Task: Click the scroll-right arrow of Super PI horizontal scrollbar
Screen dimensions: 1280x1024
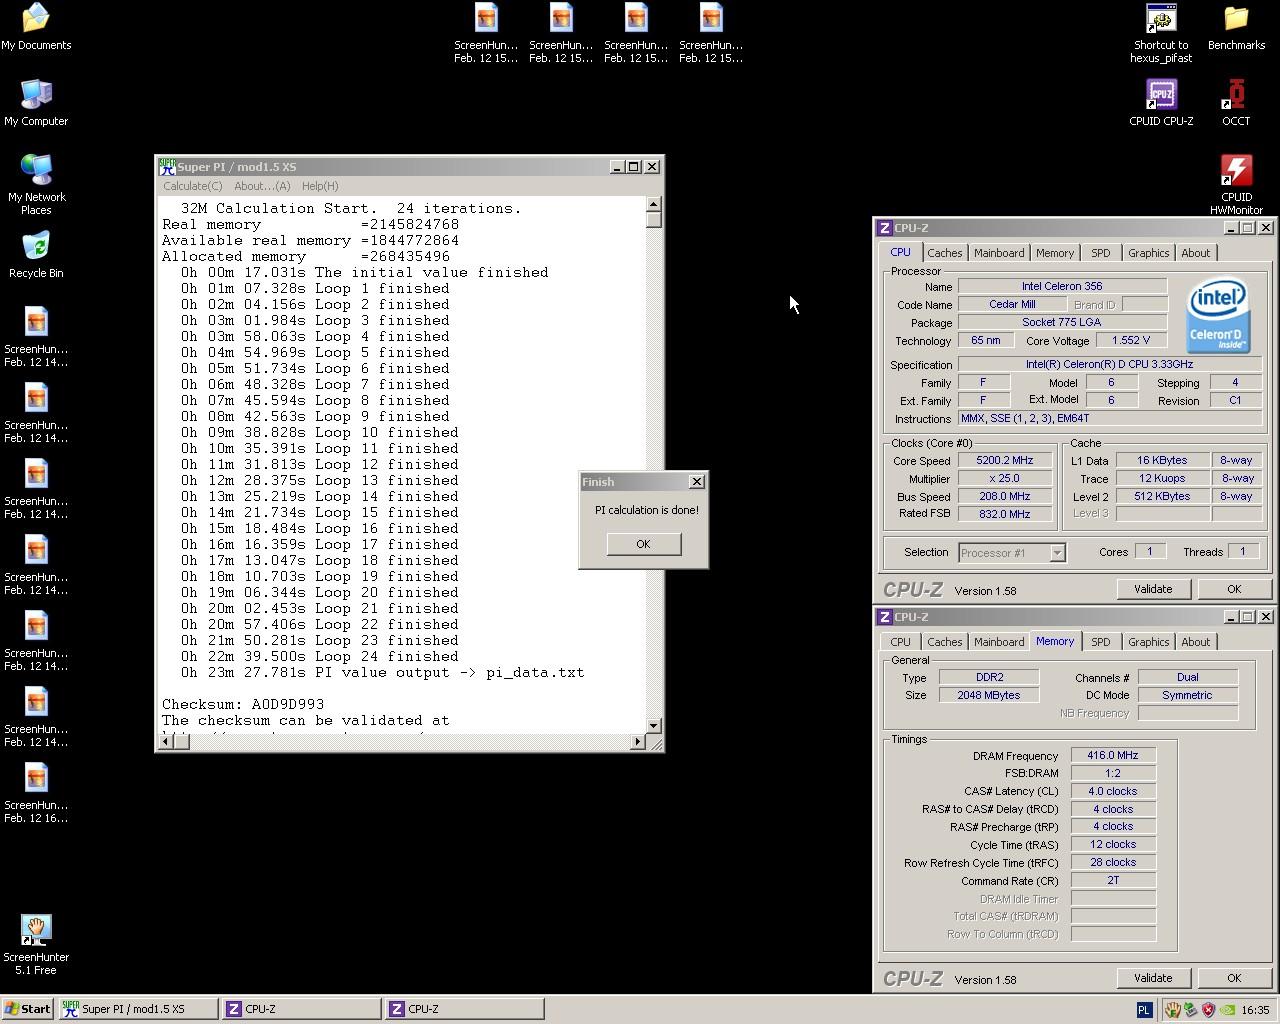Action: pyautogui.click(x=638, y=742)
